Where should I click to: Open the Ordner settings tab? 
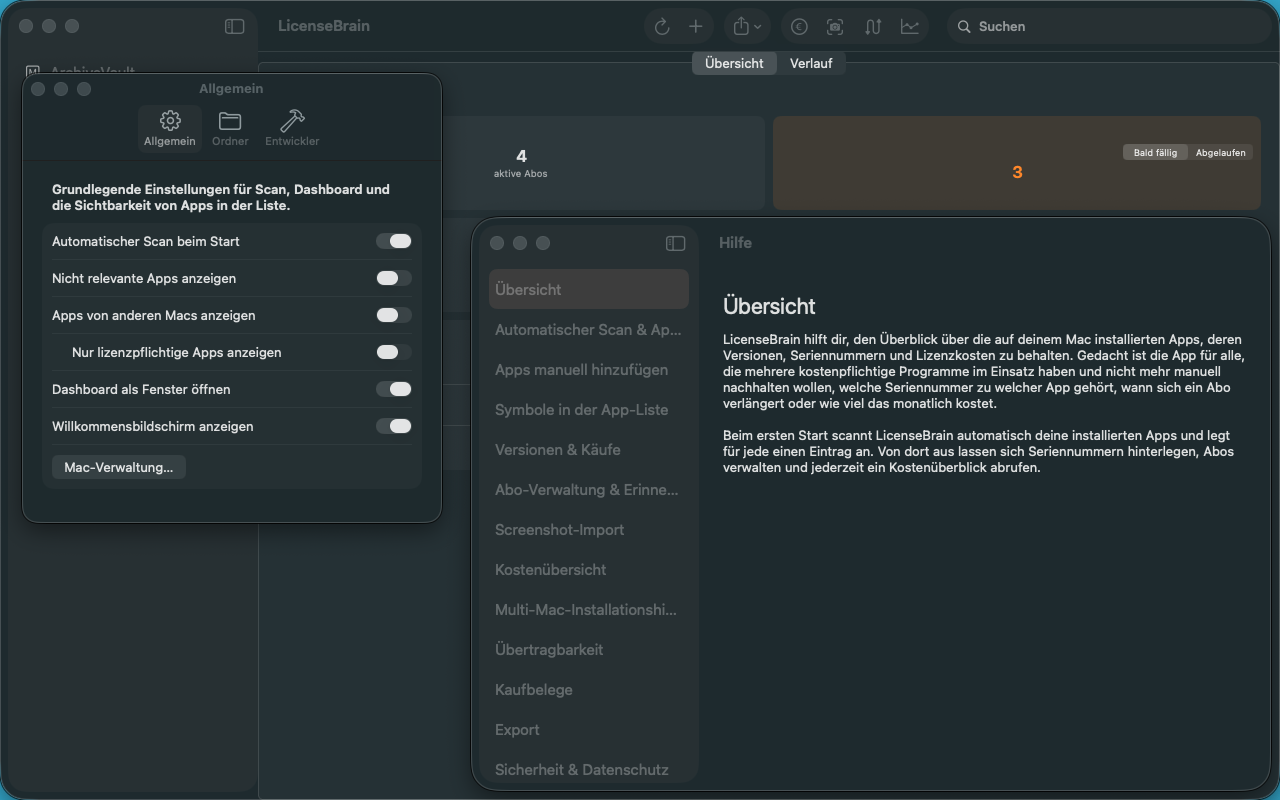pyautogui.click(x=230, y=129)
